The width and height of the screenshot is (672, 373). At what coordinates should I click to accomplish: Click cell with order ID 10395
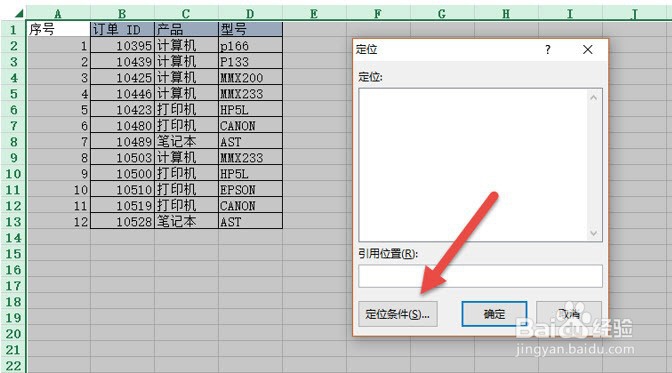click(122, 45)
